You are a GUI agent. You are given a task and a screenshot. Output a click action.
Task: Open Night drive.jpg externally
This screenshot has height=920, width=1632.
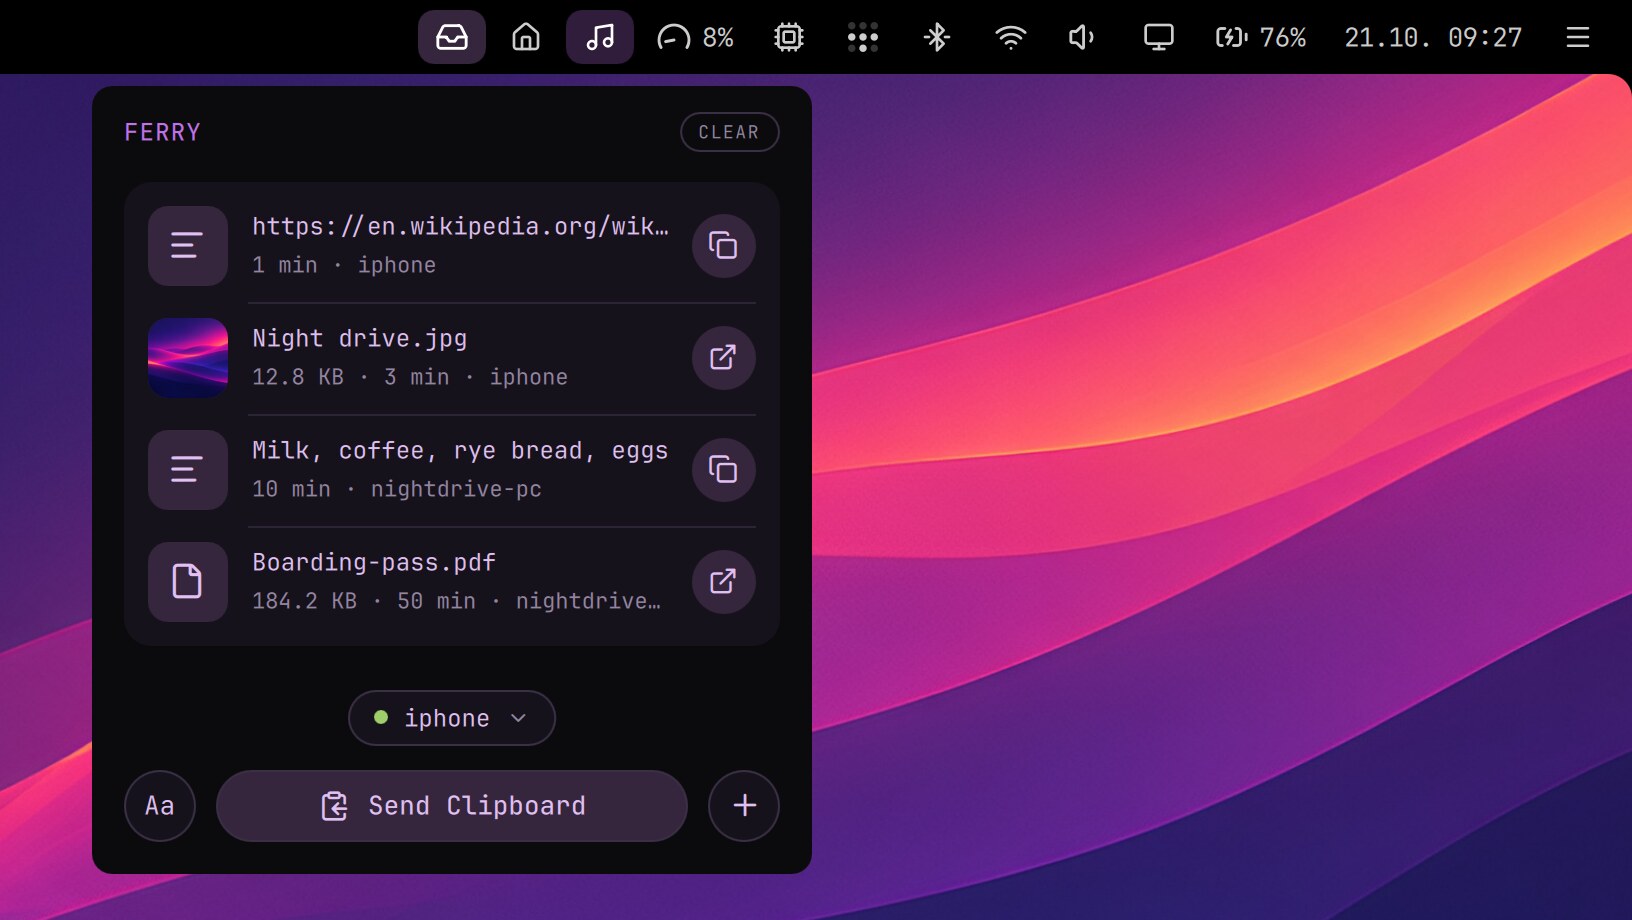tap(724, 357)
